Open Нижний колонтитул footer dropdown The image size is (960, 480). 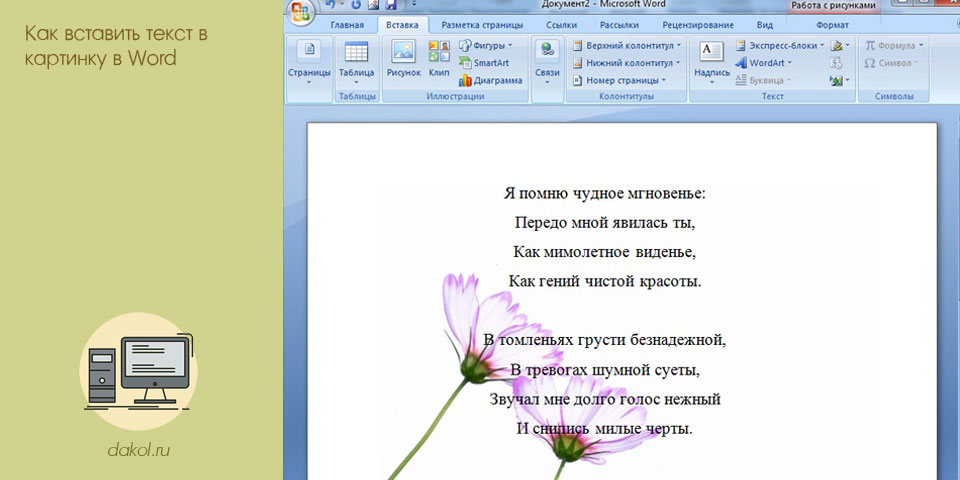coord(626,63)
